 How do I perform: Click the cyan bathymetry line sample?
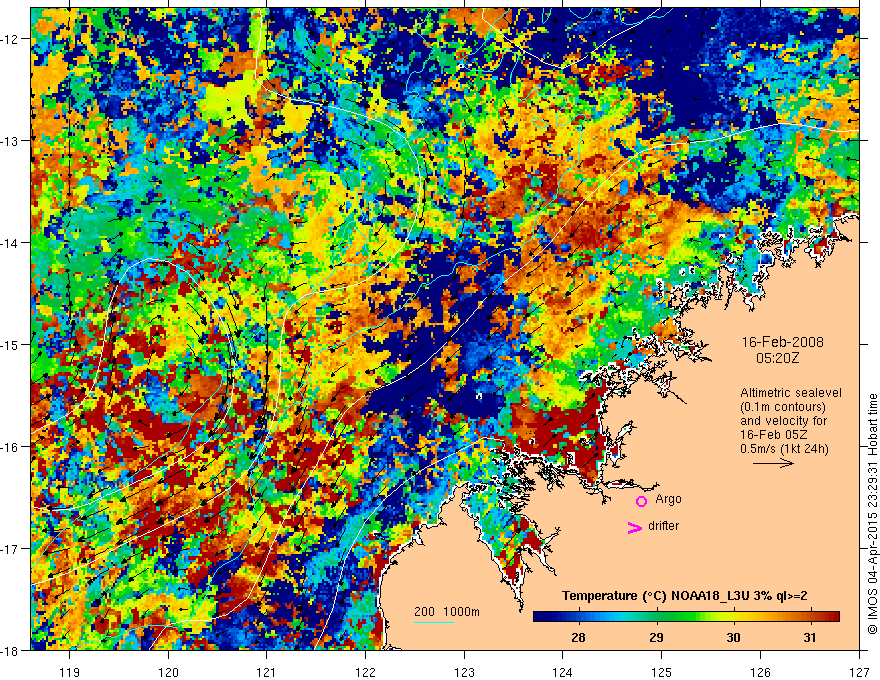pyautogui.click(x=434, y=622)
